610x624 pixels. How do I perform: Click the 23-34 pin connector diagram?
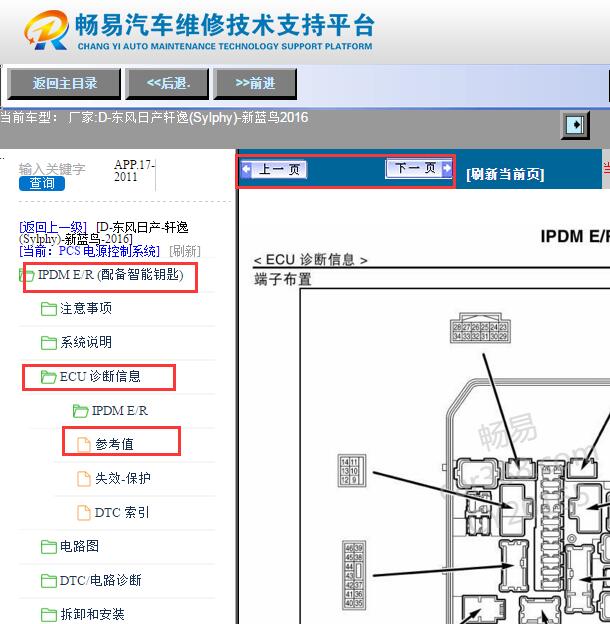pyautogui.click(x=480, y=328)
